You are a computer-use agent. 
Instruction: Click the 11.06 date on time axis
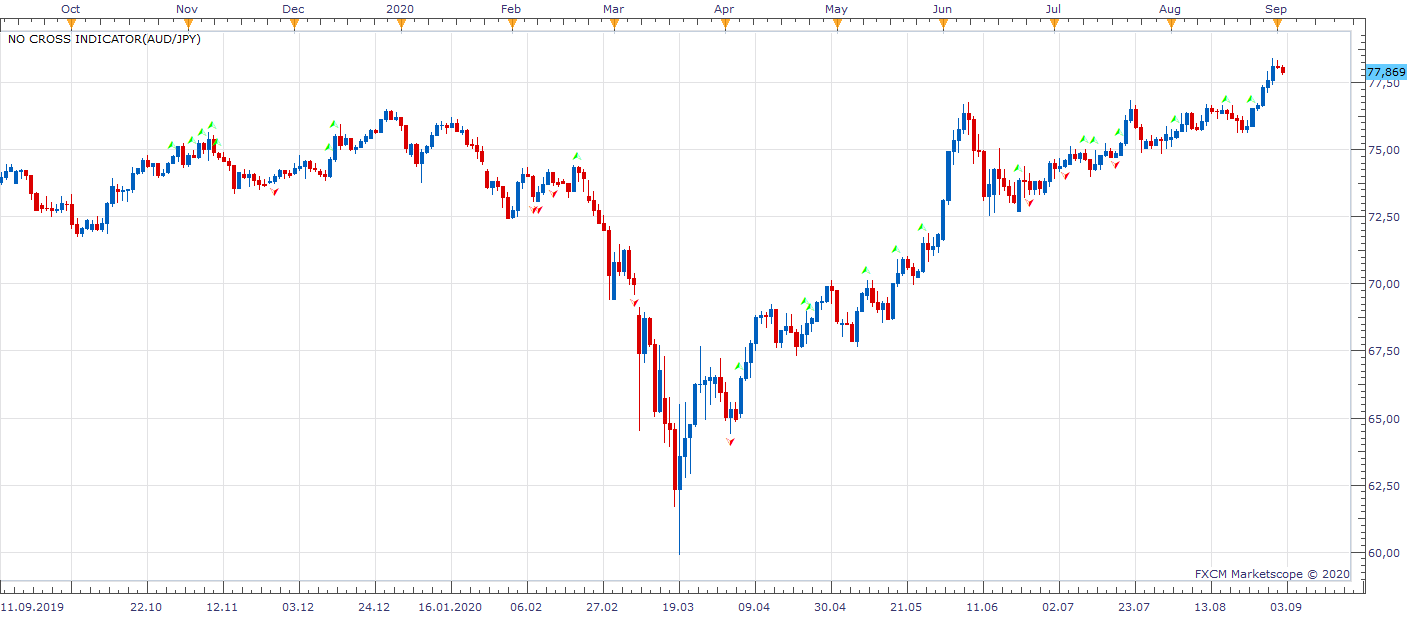click(982, 607)
